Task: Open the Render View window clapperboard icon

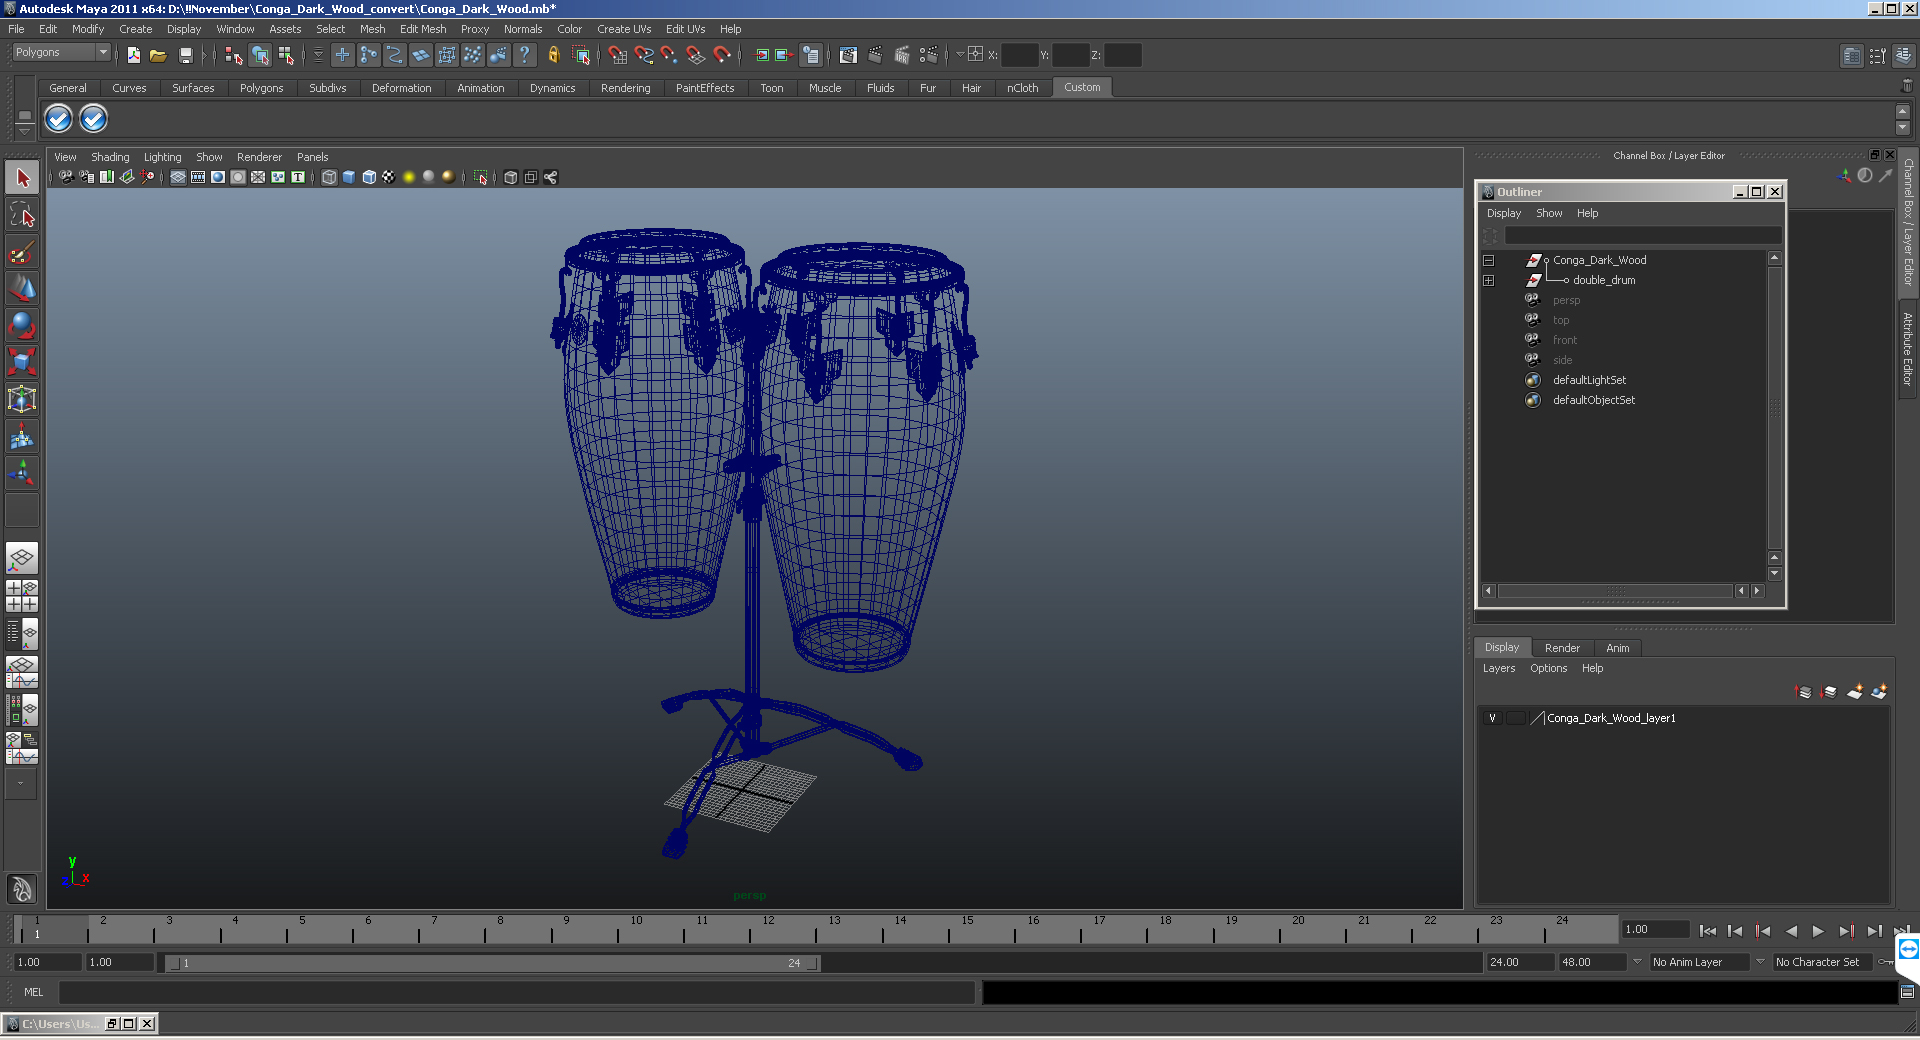Action: [x=849, y=55]
